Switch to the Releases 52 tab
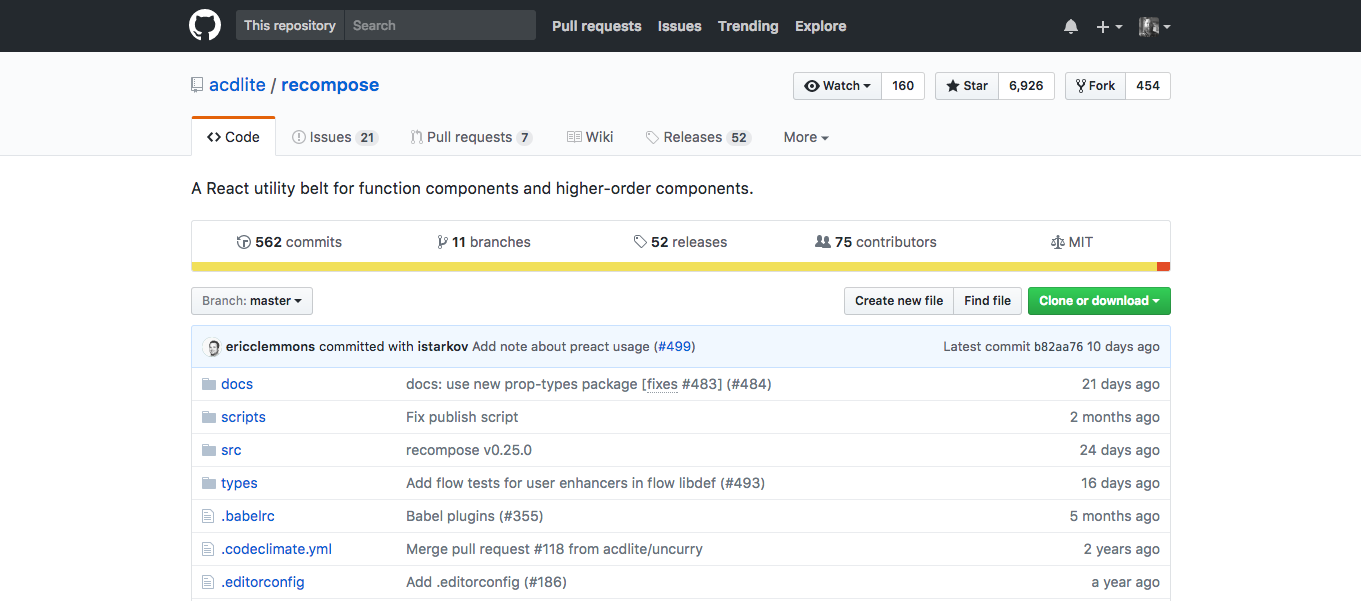The image size is (1361, 601). (698, 137)
